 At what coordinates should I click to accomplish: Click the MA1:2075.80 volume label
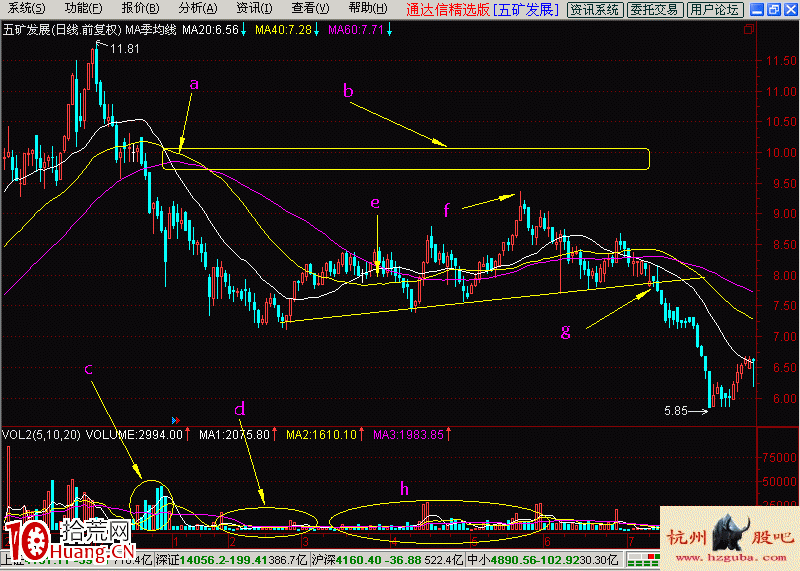234,435
